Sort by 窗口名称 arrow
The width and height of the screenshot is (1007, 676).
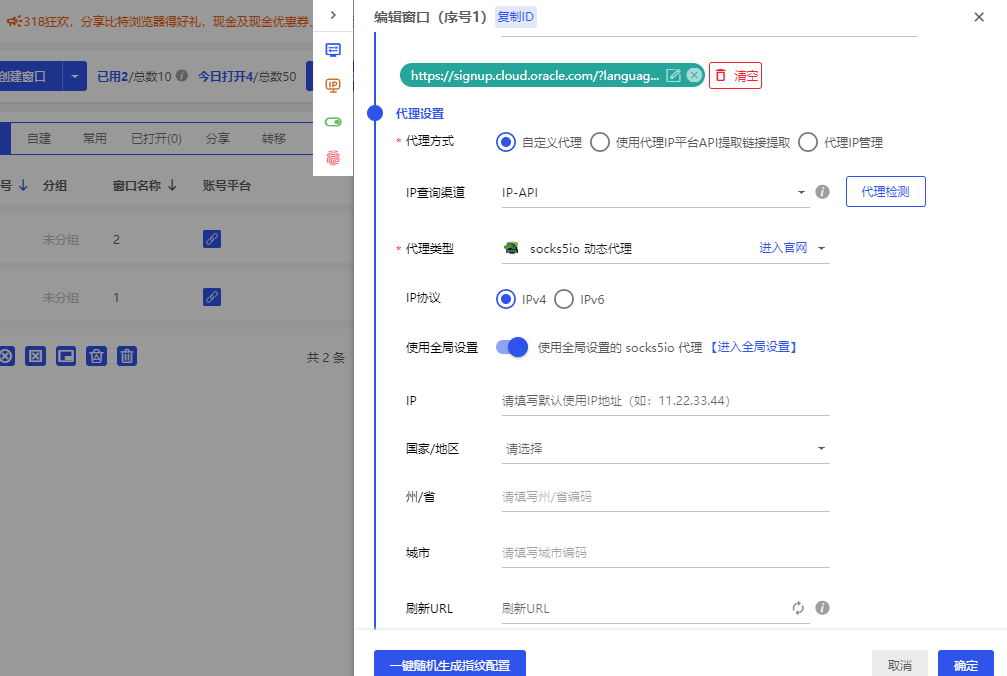172,186
